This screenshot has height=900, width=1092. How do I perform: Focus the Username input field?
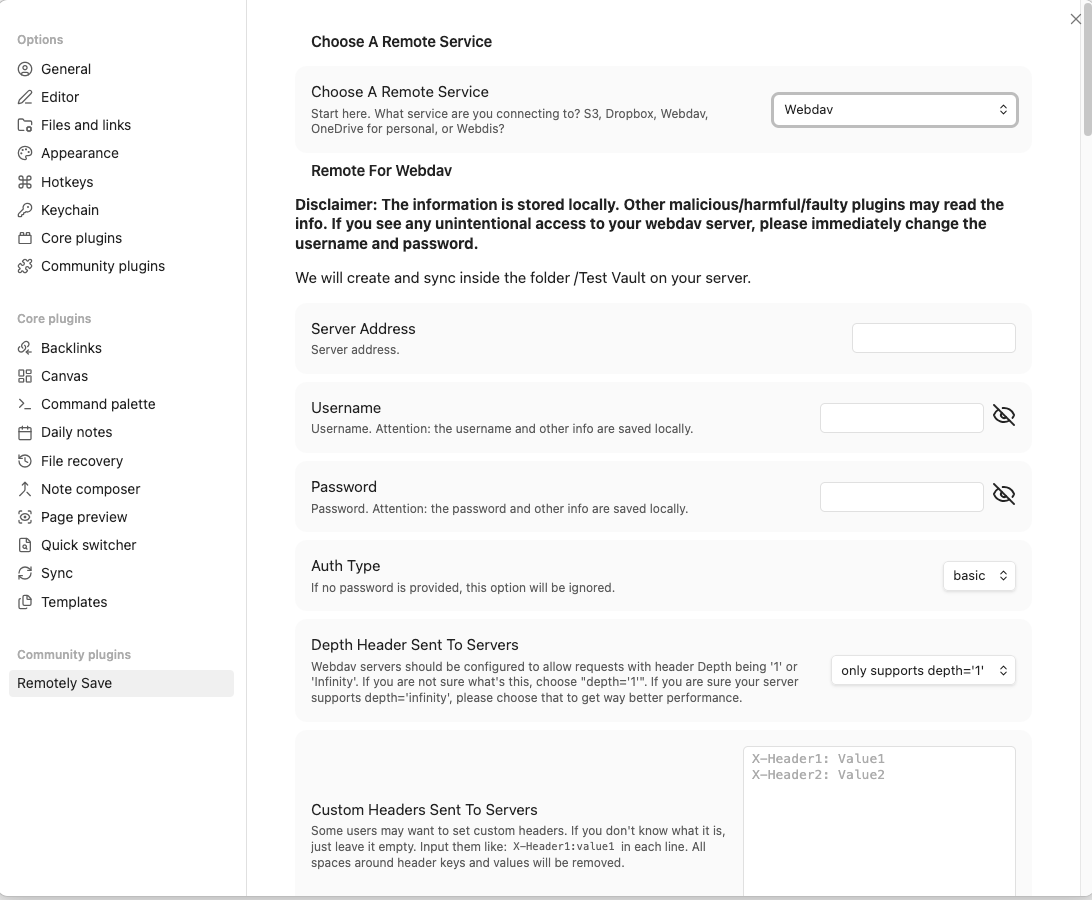(902, 418)
